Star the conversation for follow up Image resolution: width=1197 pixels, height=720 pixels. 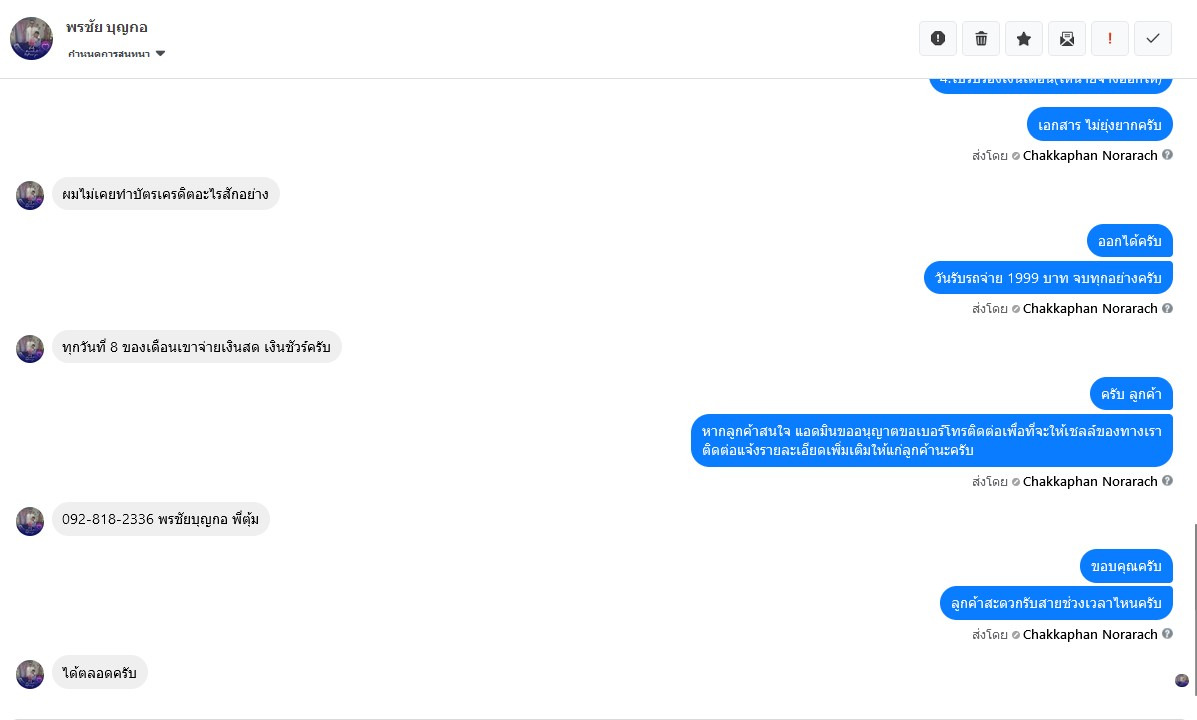(1024, 38)
